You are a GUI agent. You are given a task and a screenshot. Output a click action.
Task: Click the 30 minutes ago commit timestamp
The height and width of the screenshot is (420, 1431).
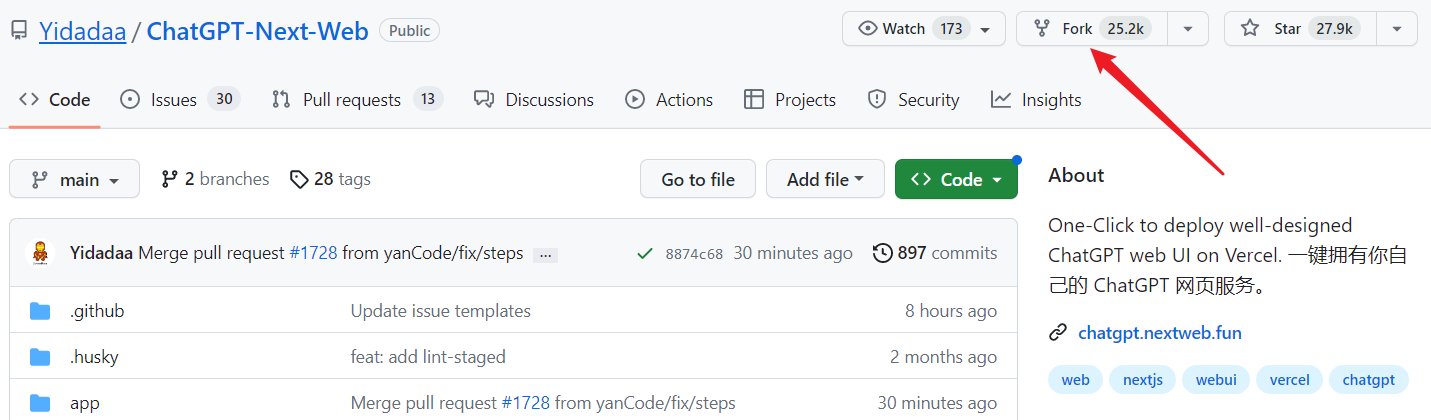[793, 253]
